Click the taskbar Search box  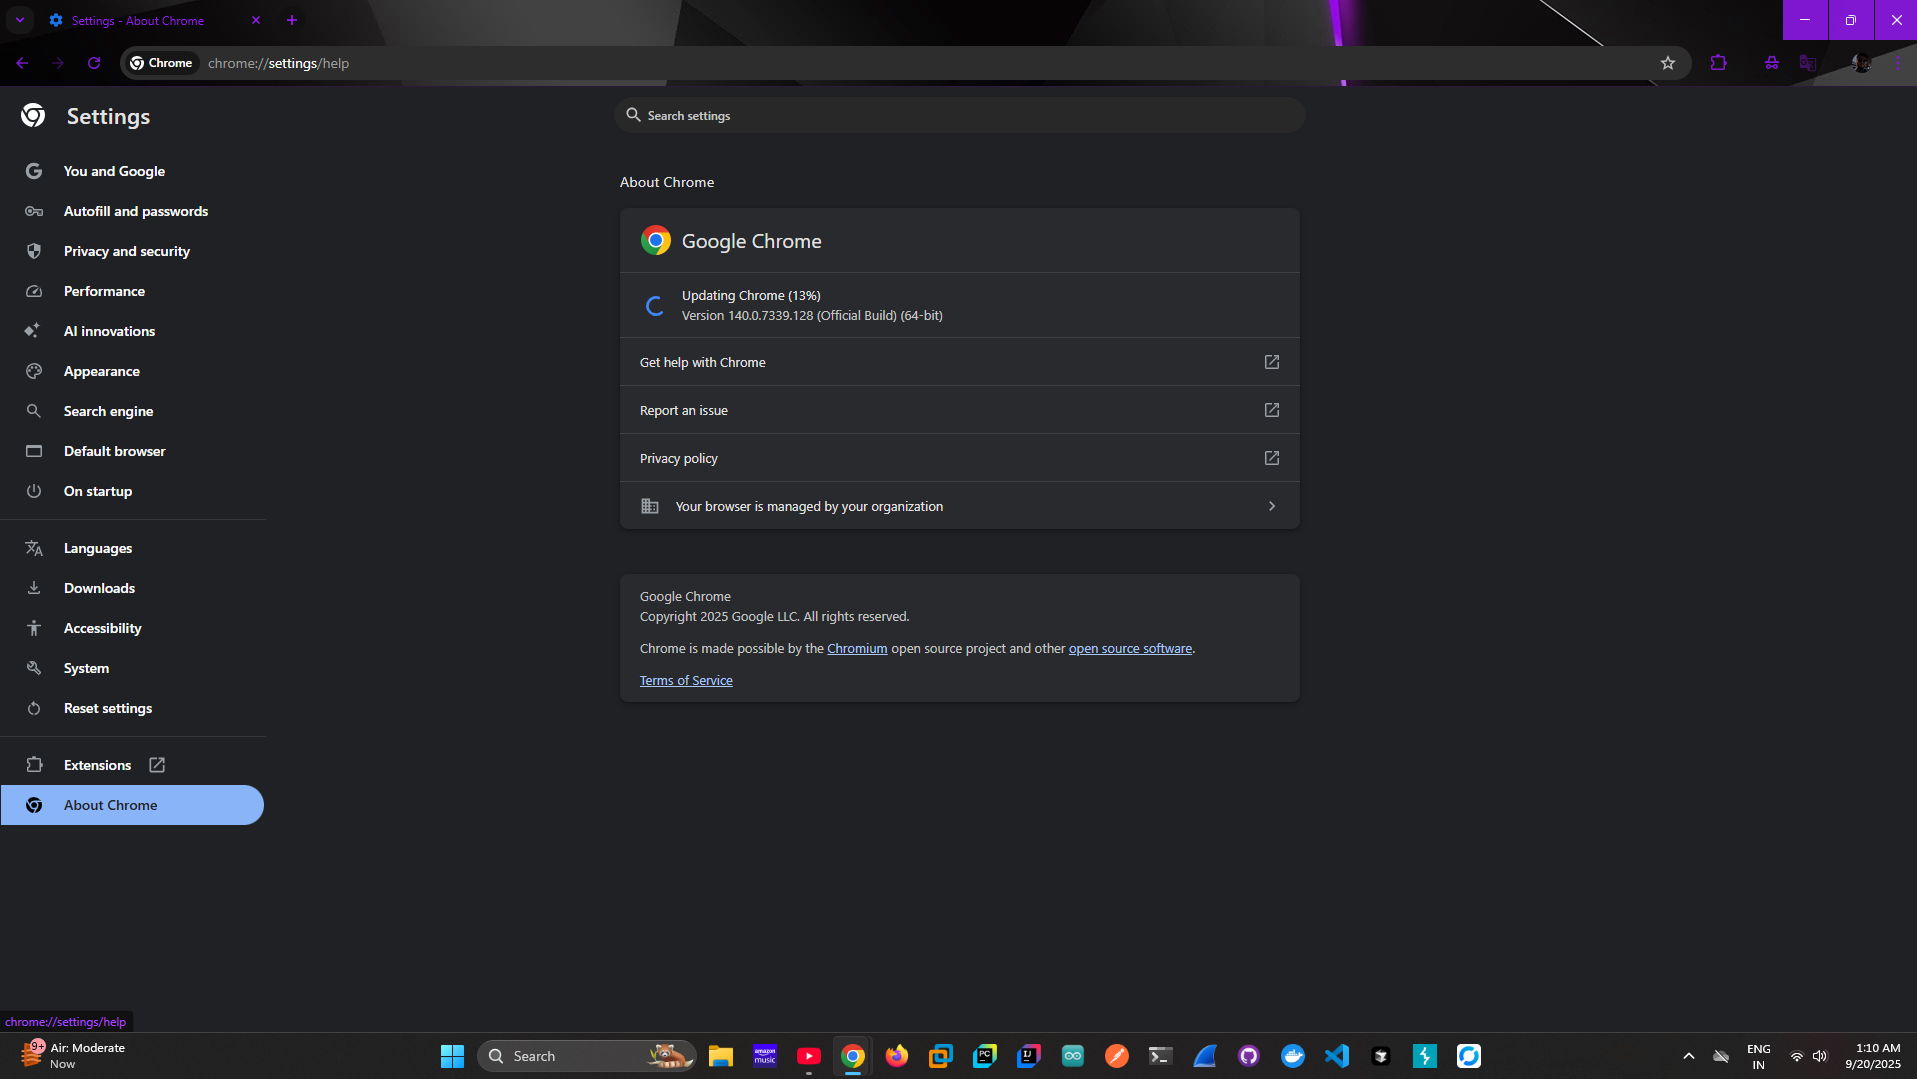coord(587,1056)
